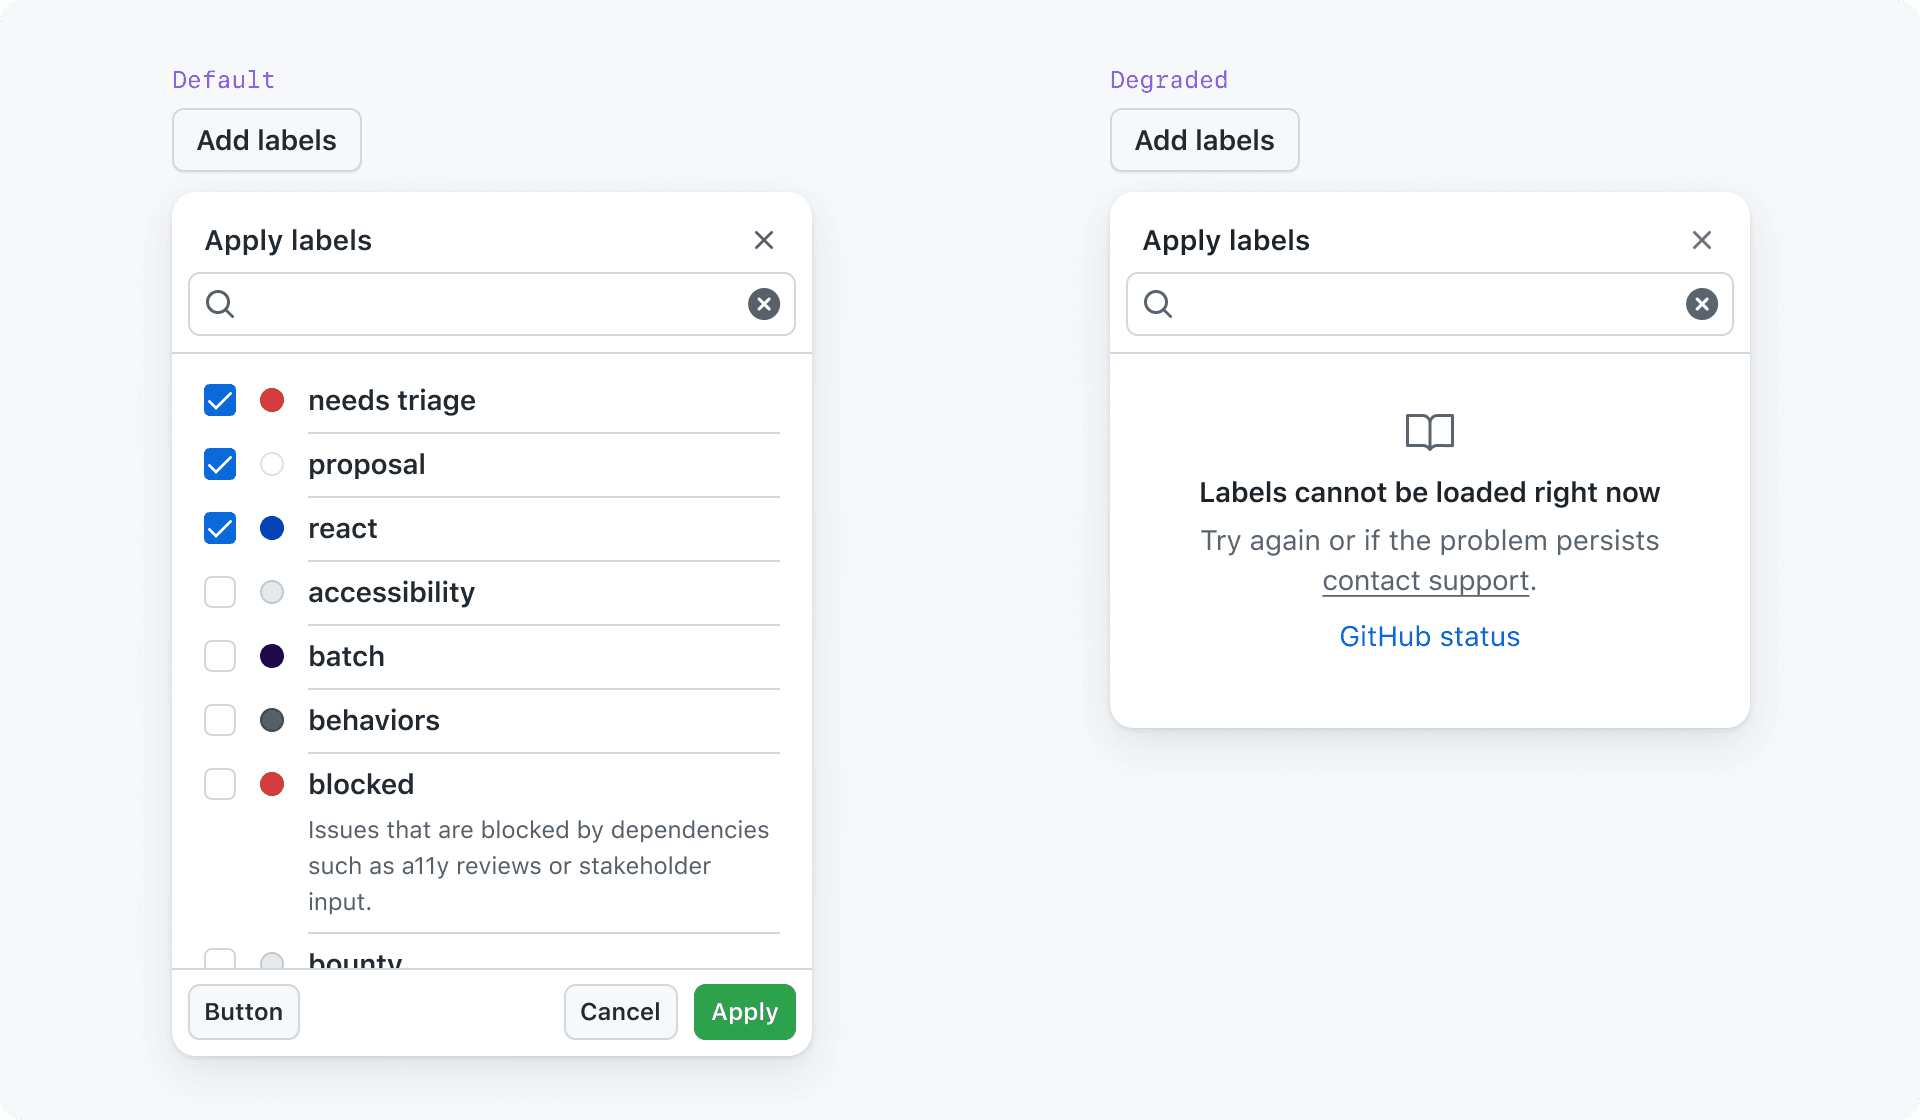Viewport: 1920px width, 1120px height.
Task: Click the X to close the Default Apply labels dialog
Action: coord(764,240)
